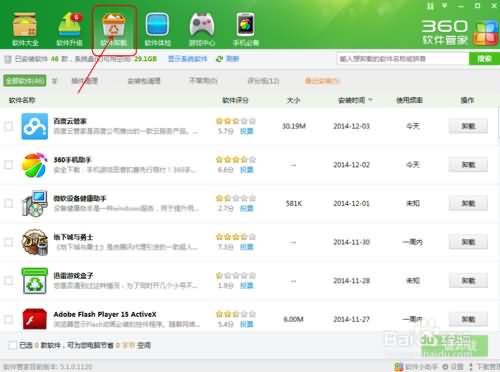
Task: Click the 2014-12-03 install date cell
Action: (352, 126)
